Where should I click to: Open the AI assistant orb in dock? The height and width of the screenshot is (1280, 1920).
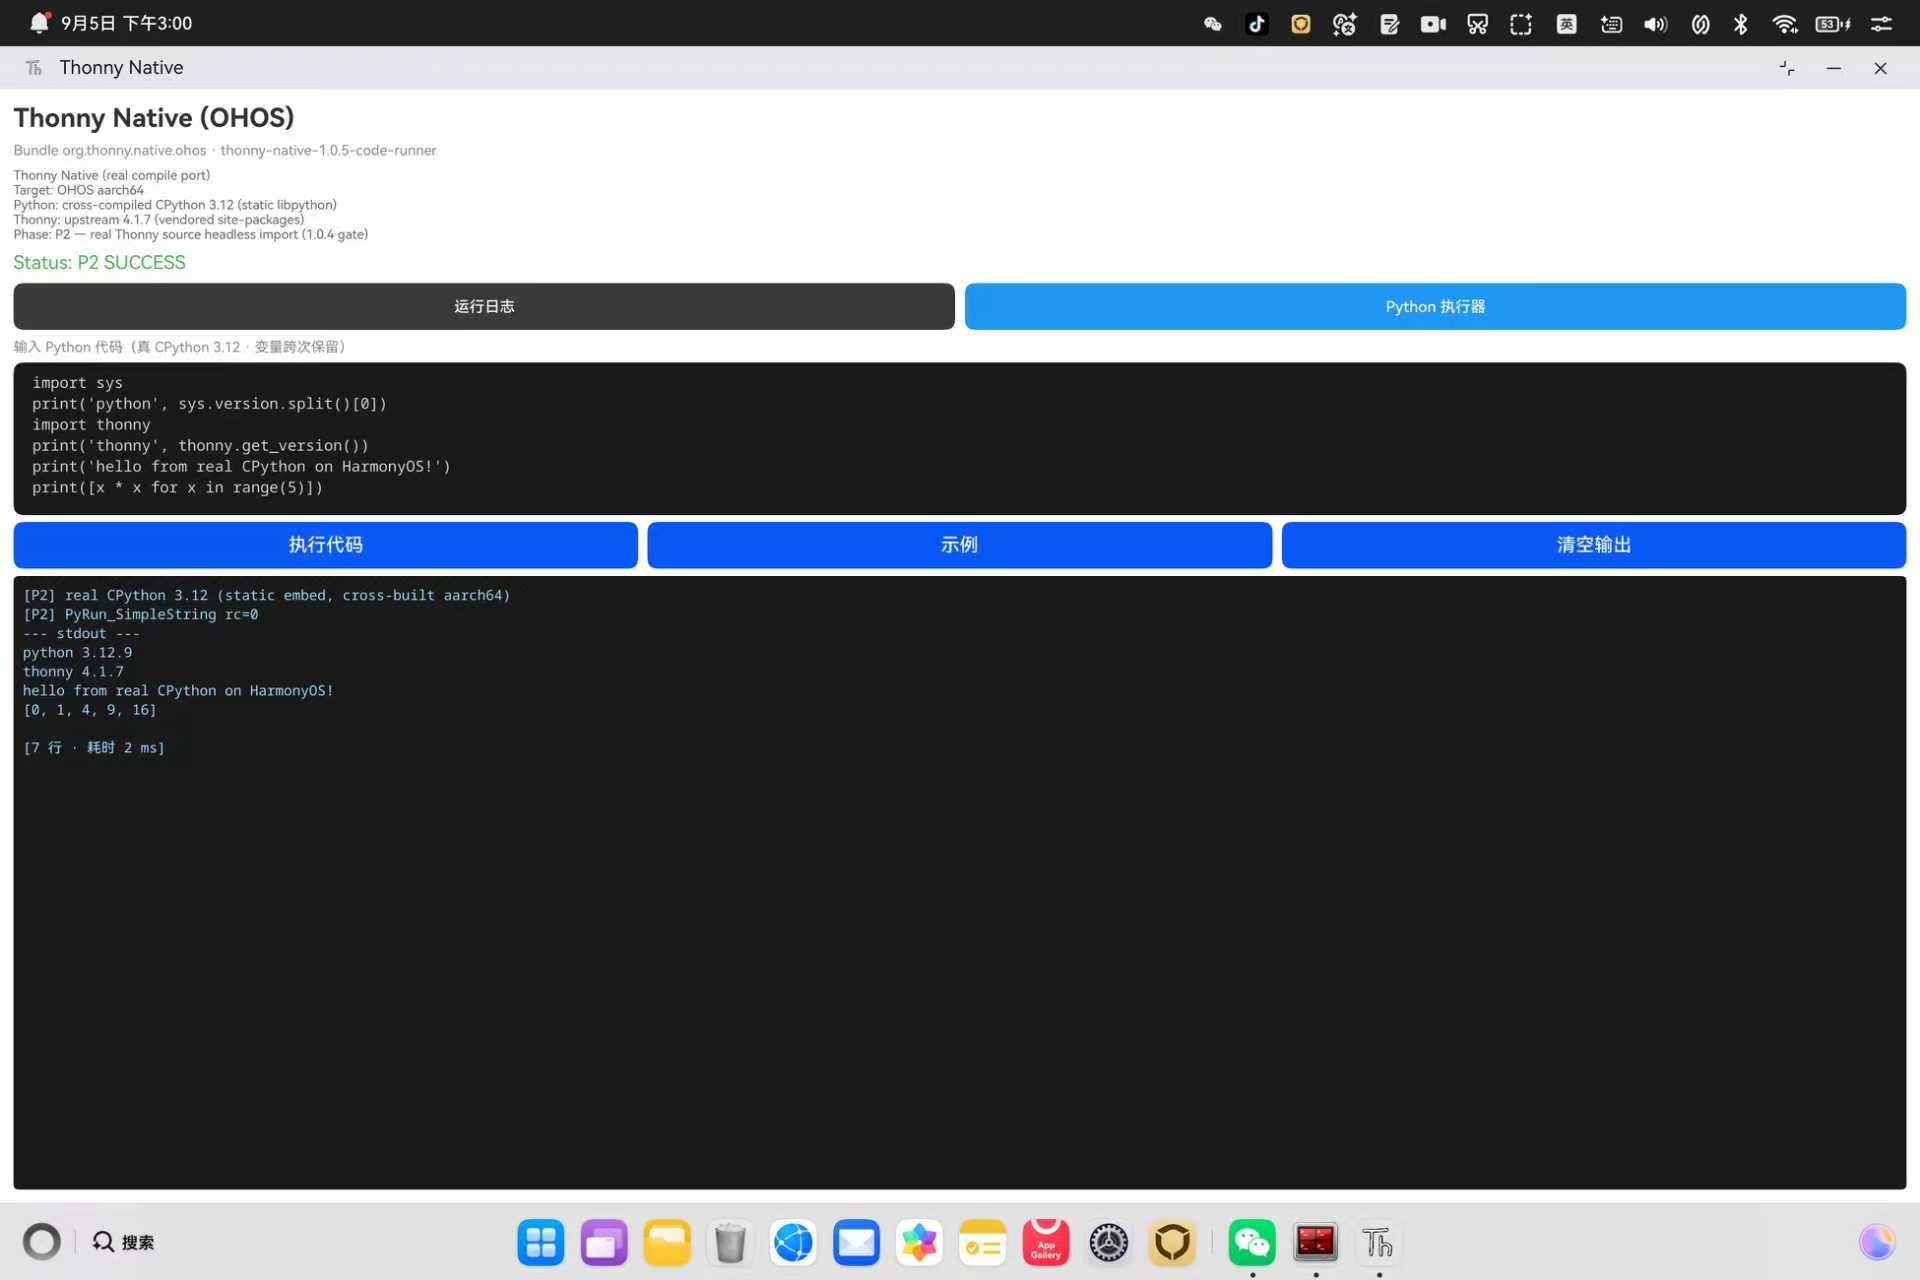pos(1877,1242)
